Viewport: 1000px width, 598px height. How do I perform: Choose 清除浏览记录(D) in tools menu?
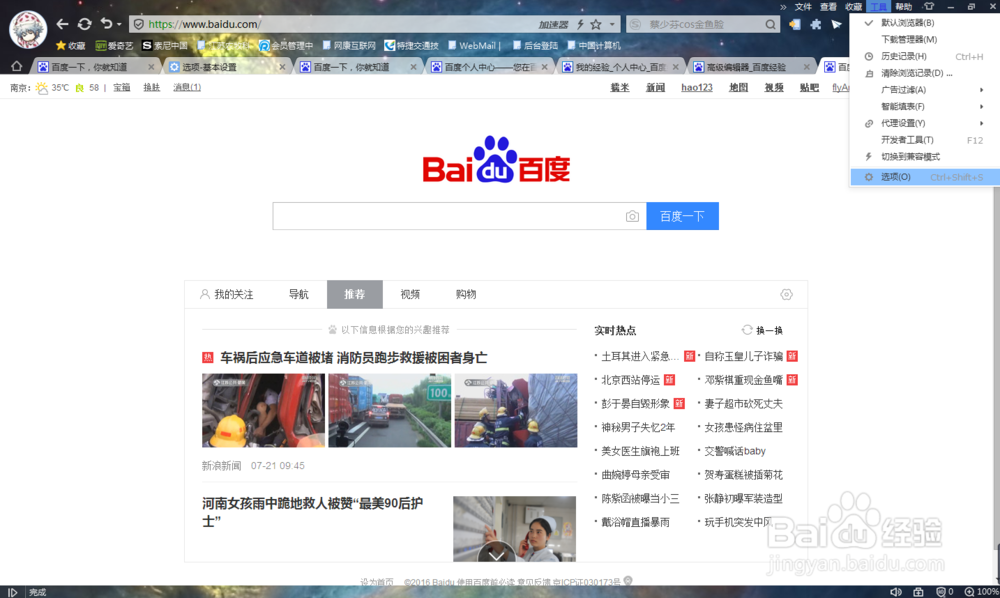tap(925, 73)
